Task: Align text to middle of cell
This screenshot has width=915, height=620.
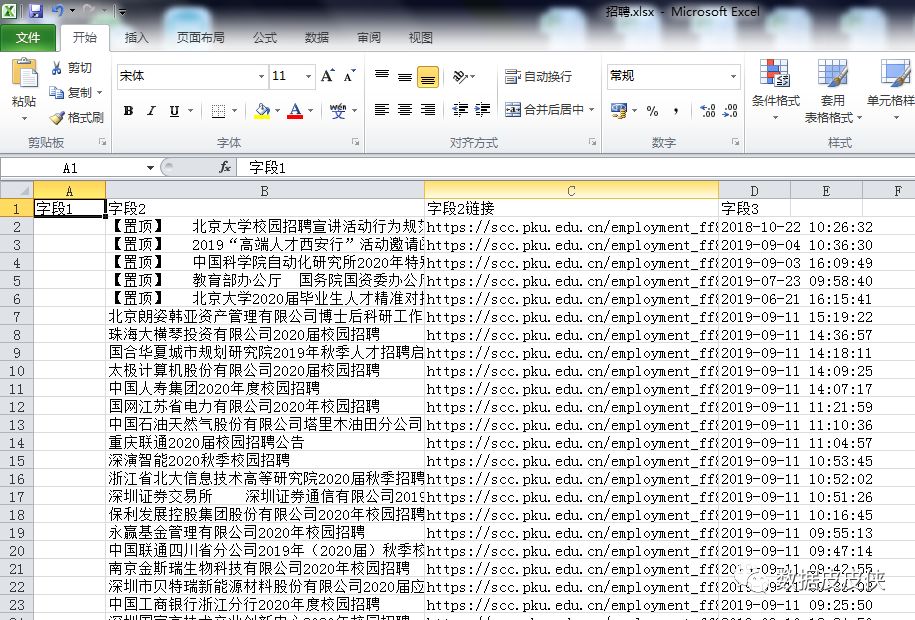Action: [404, 76]
